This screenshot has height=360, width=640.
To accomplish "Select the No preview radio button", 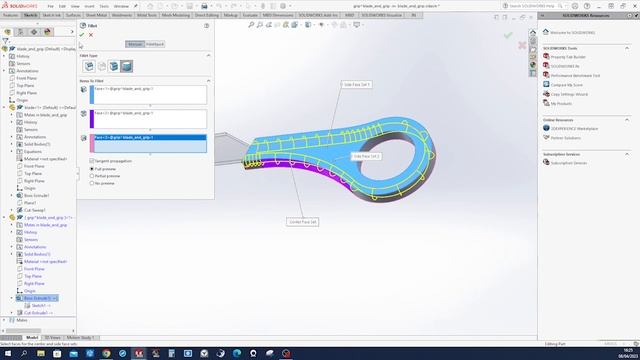I will (x=91, y=183).
